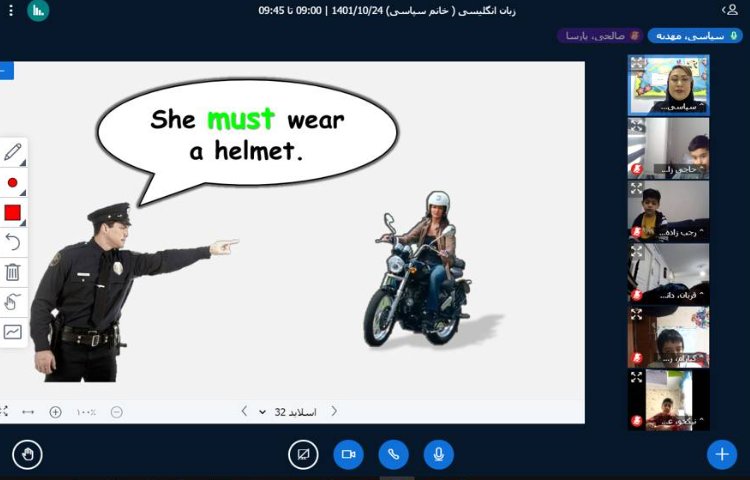Click the talking indicator for سیاسی، مهدیه

point(695,36)
